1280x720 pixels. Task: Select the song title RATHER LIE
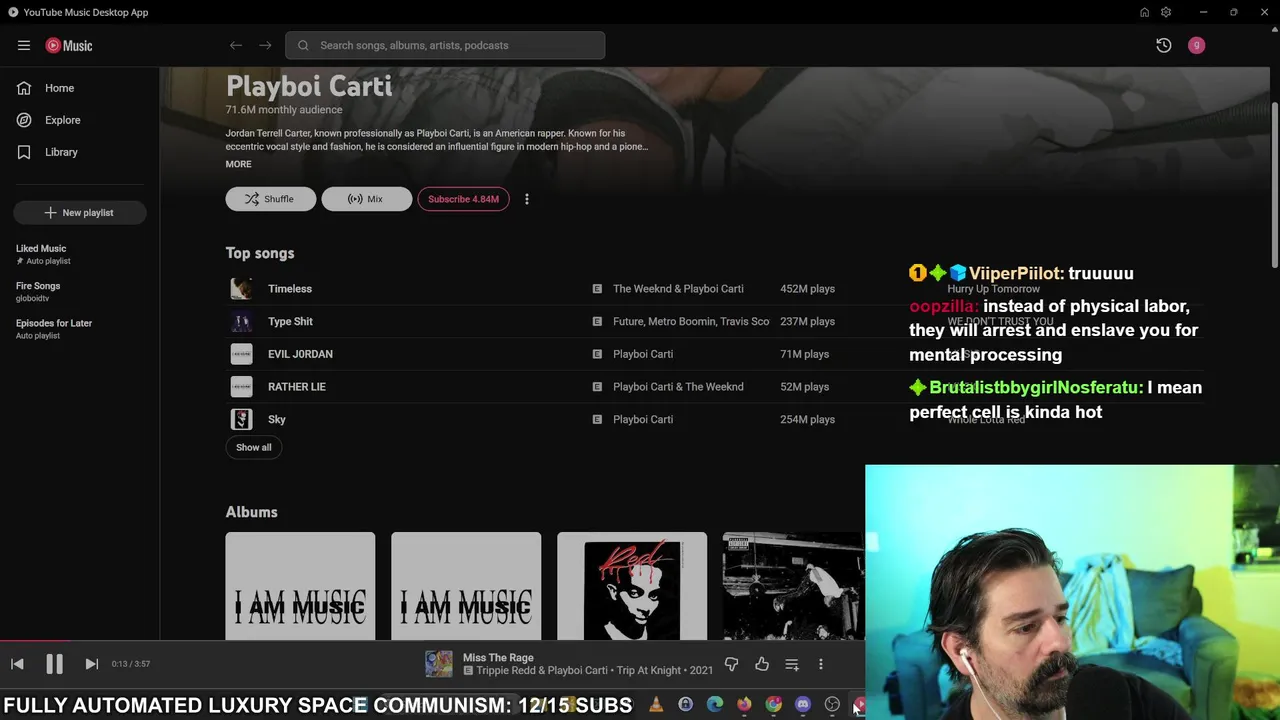(x=297, y=387)
